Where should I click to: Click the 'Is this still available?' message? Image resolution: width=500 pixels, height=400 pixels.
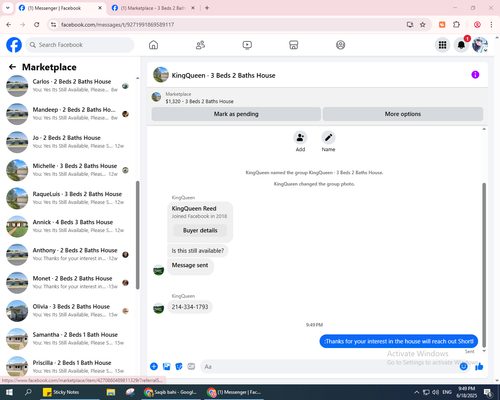tap(198, 251)
